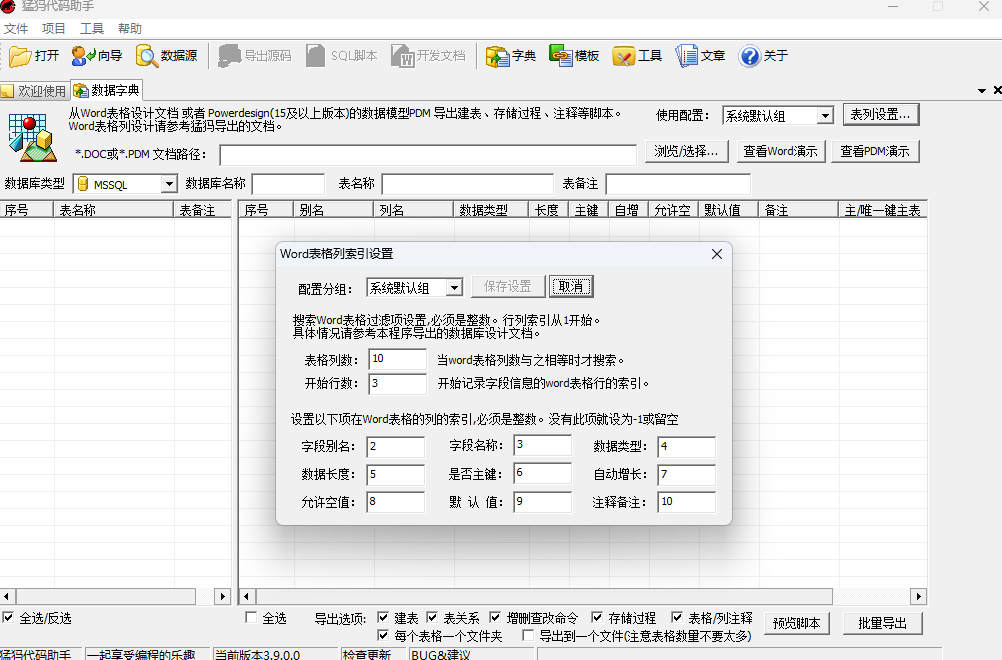Image resolution: width=1002 pixels, height=660 pixels.
Task: Close the current tab with the tab bar X
Action: (997, 91)
